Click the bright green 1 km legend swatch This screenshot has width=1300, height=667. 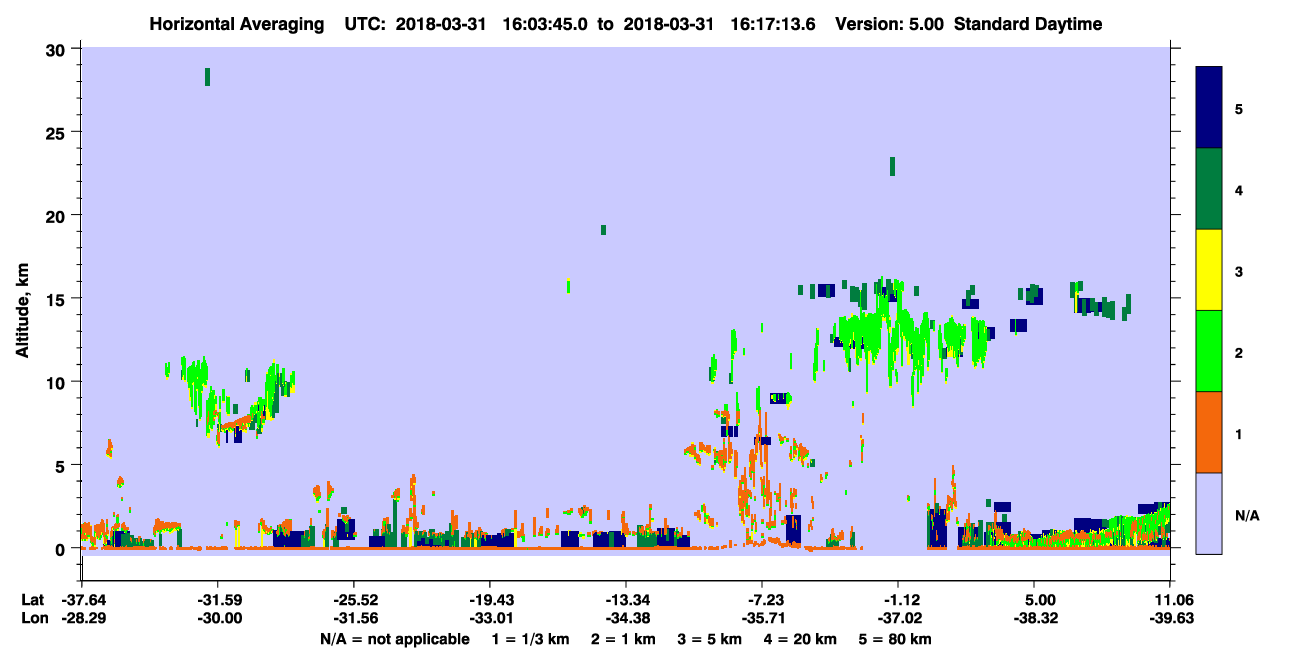pyautogui.click(x=1209, y=351)
